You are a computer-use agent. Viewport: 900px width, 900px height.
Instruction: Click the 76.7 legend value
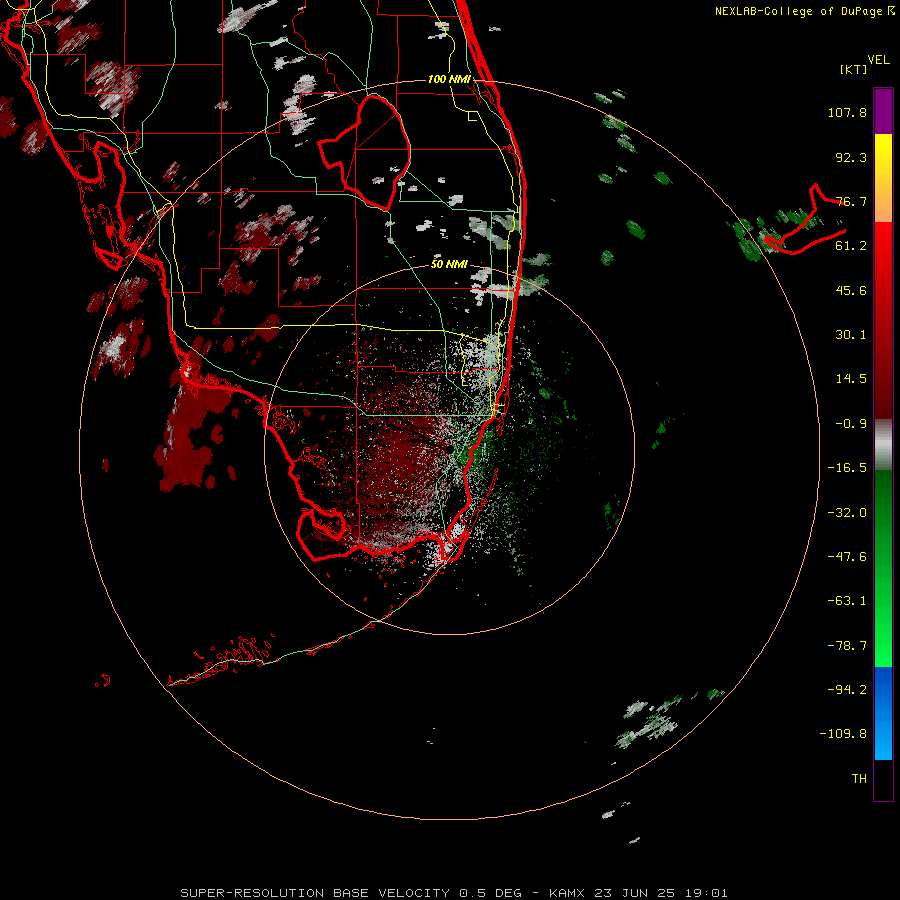point(851,201)
